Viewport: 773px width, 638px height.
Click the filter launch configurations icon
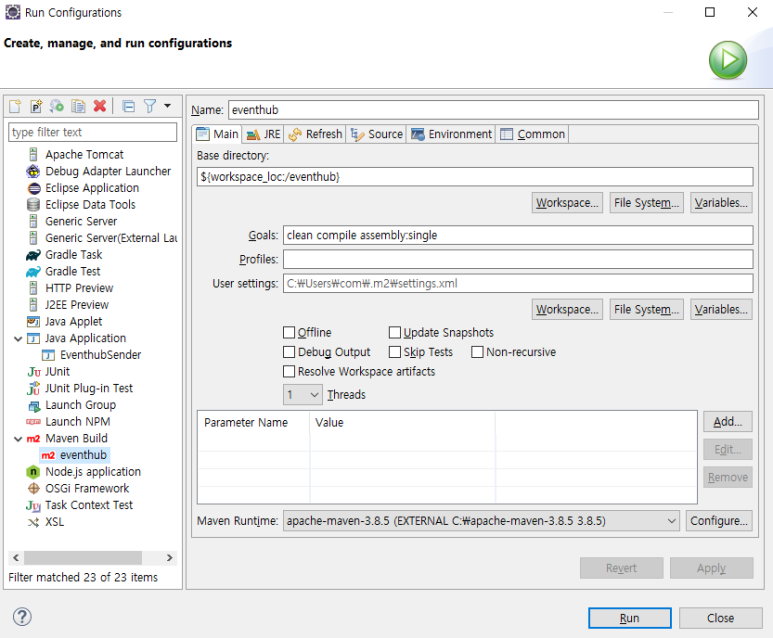(150, 106)
